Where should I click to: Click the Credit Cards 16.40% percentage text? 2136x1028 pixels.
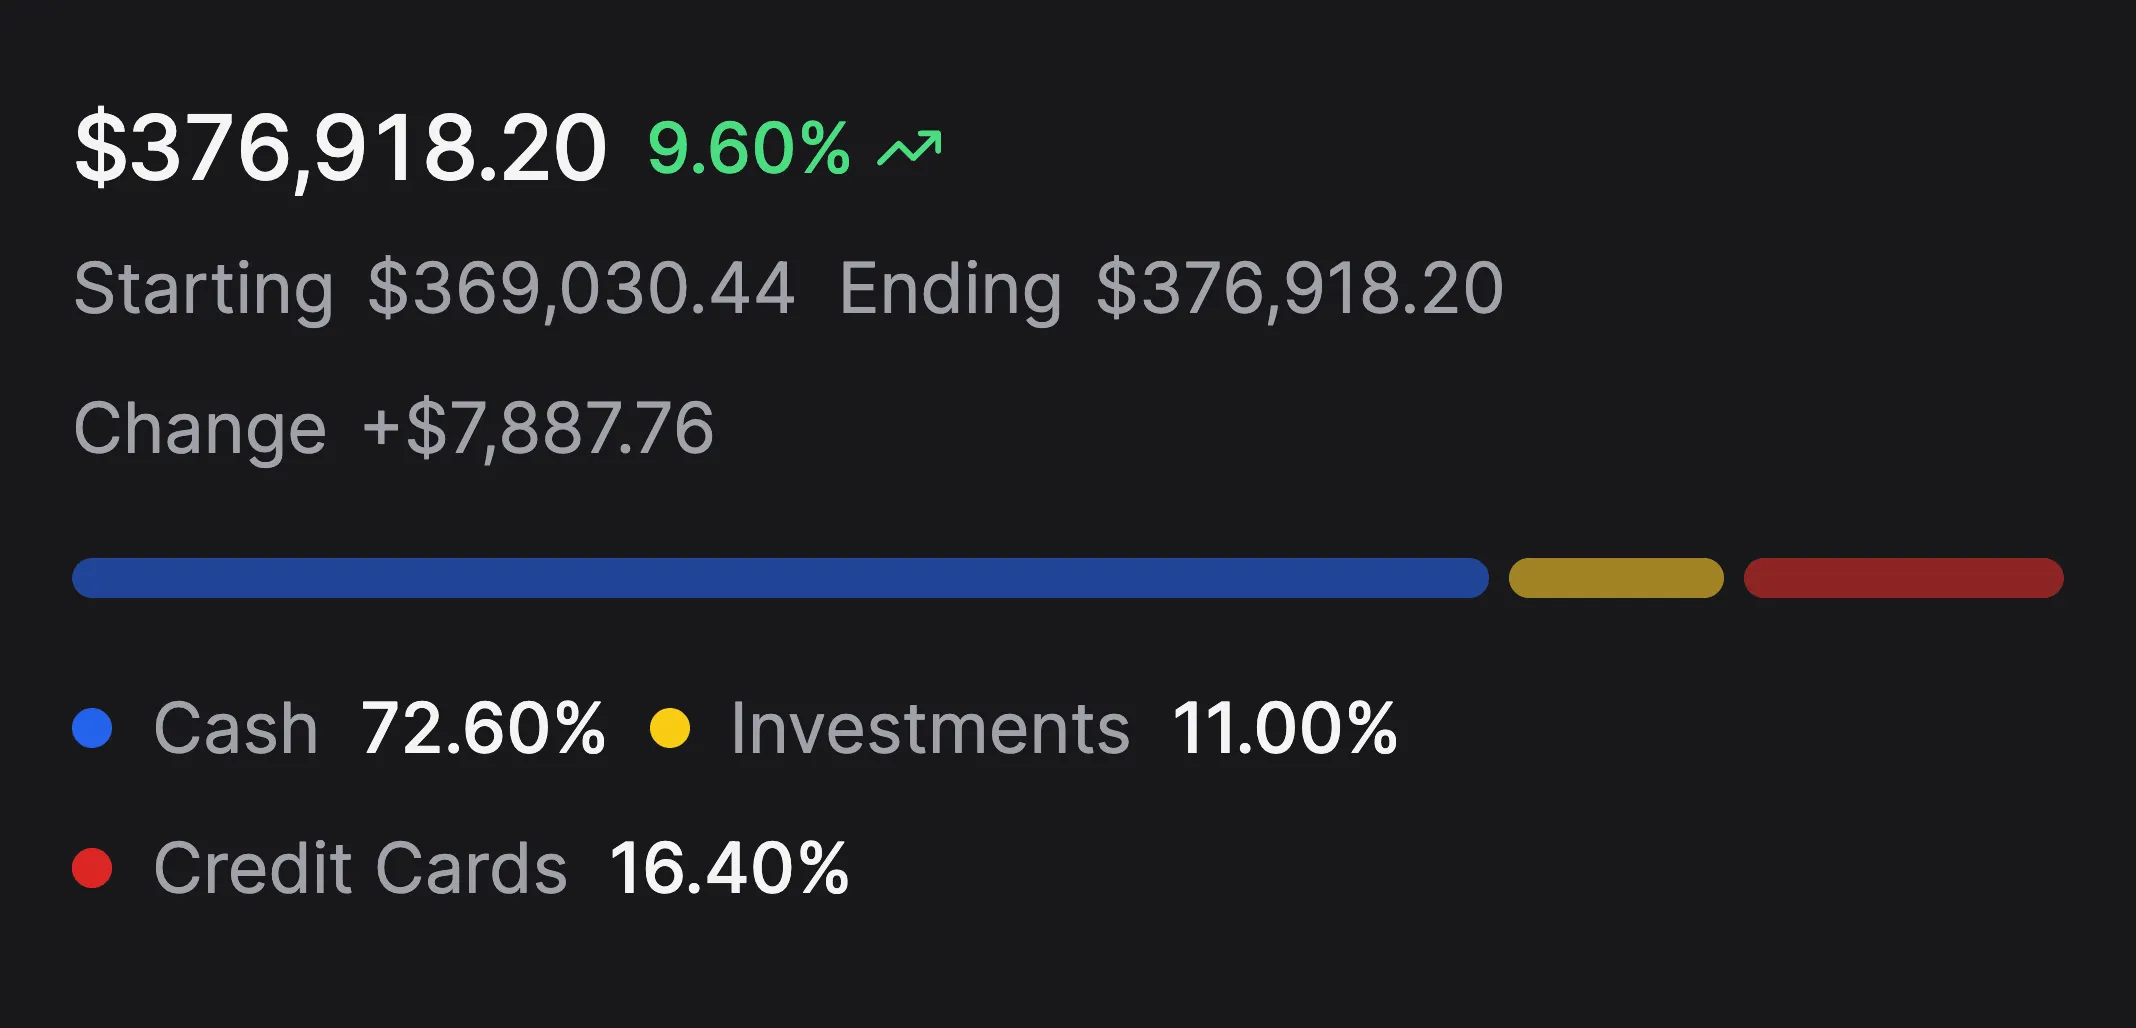click(728, 868)
